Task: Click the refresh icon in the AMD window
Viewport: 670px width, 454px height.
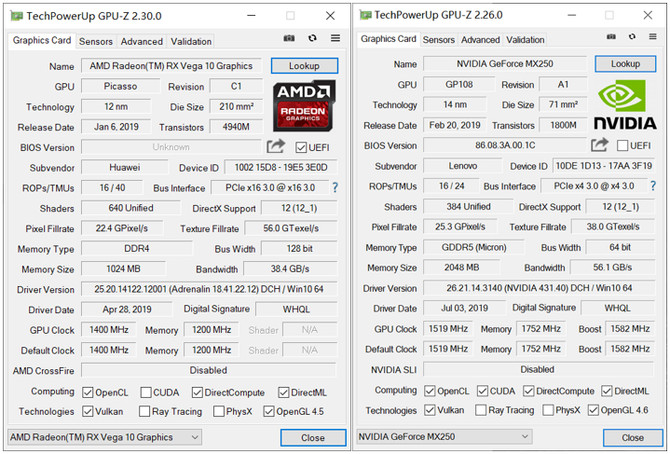Action: 312,39
